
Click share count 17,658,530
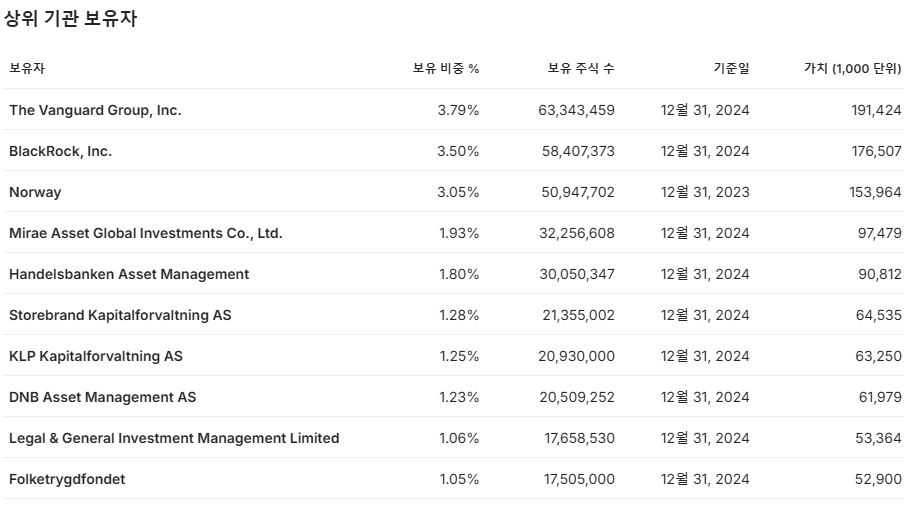(x=579, y=438)
